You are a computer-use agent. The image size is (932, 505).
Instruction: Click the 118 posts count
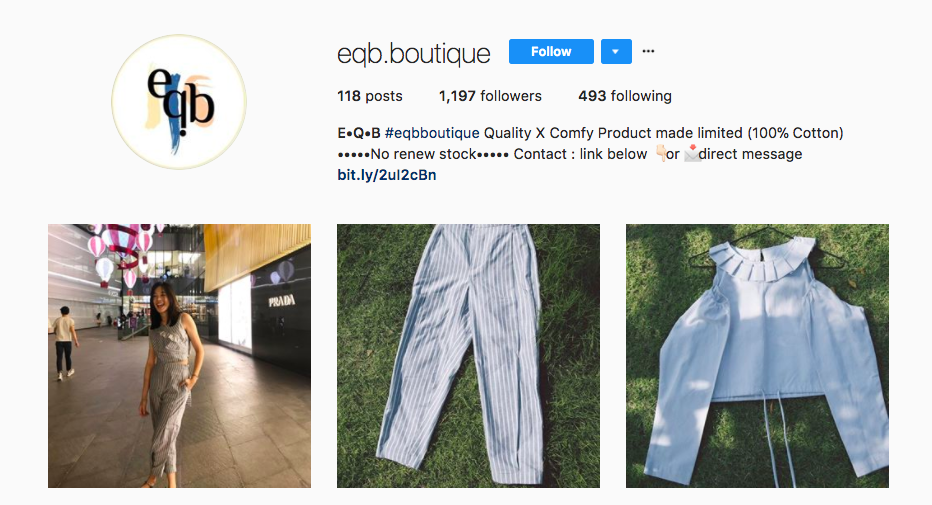(x=370, y=96)
